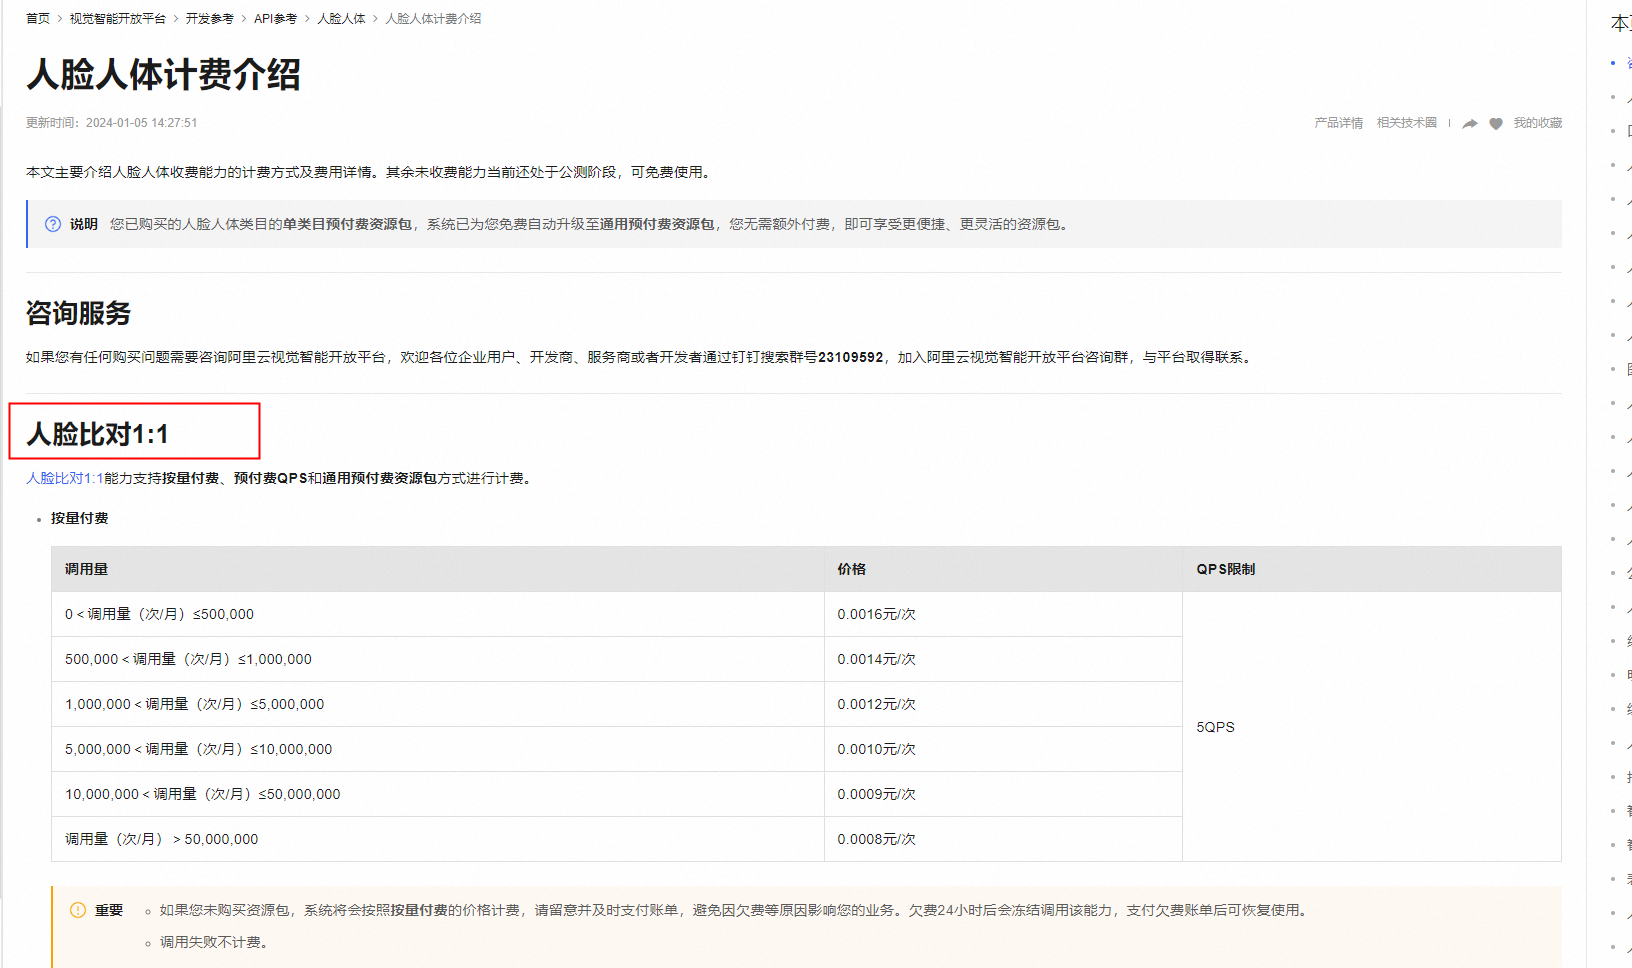Viewport: 1632px width, 968px height.
Task: Open 我的收藏
Action: (x=1538, y=123)
